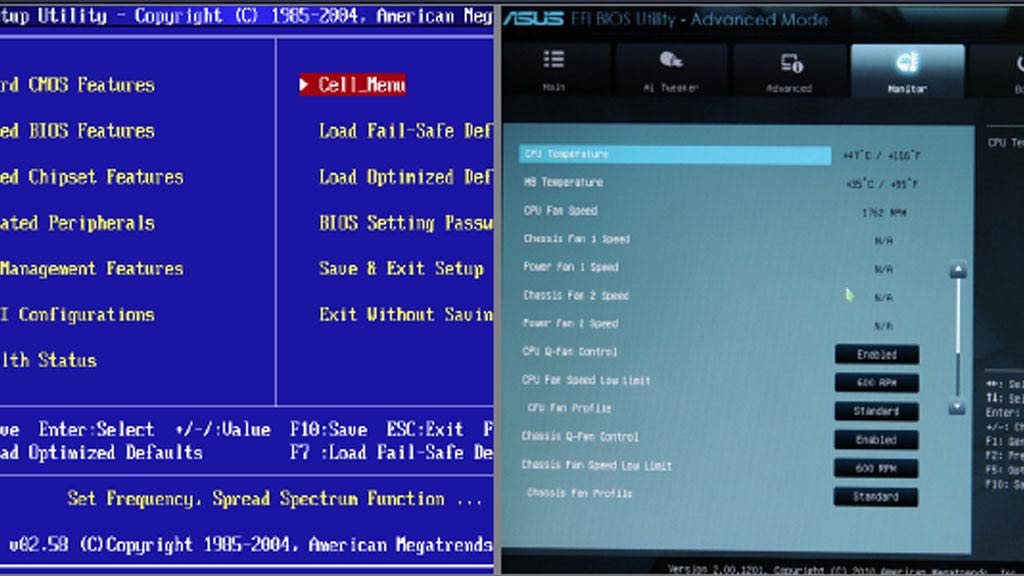
Task: Toggle CPU Q-Fan Control Enabled setting
Action: pyautogui.click(x=876, y=355)
